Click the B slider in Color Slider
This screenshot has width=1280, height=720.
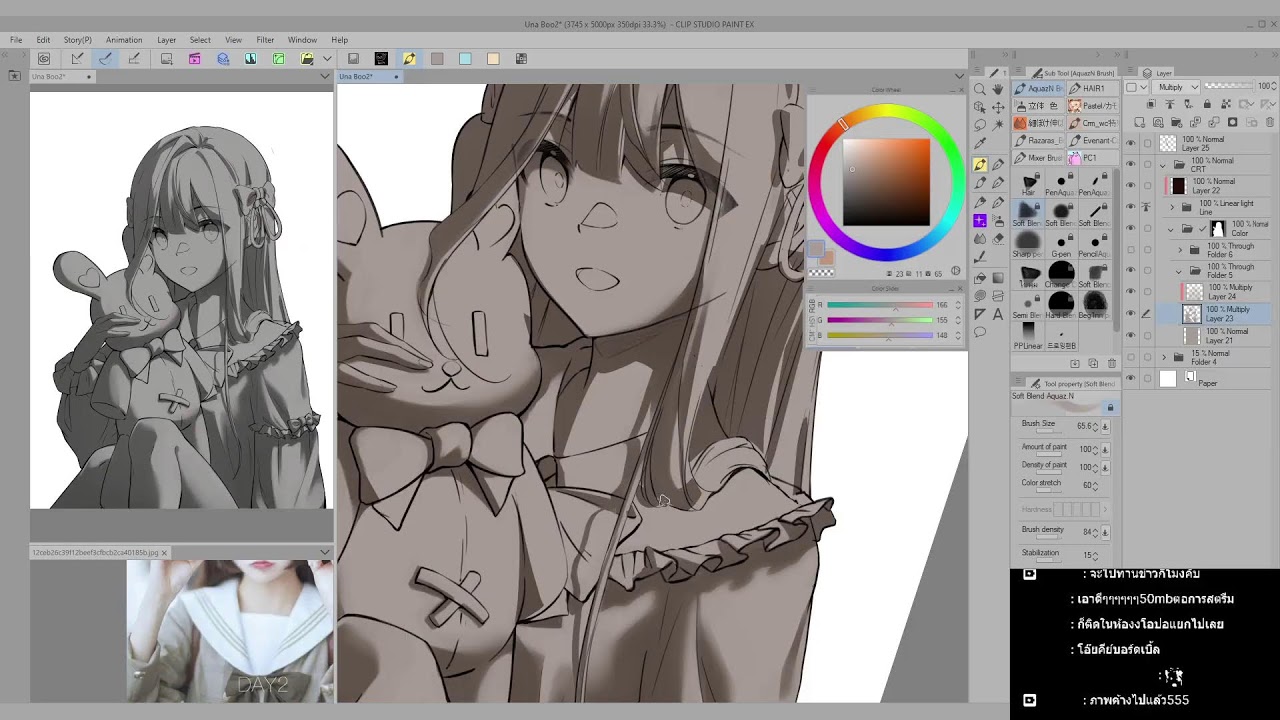point(880,335)
